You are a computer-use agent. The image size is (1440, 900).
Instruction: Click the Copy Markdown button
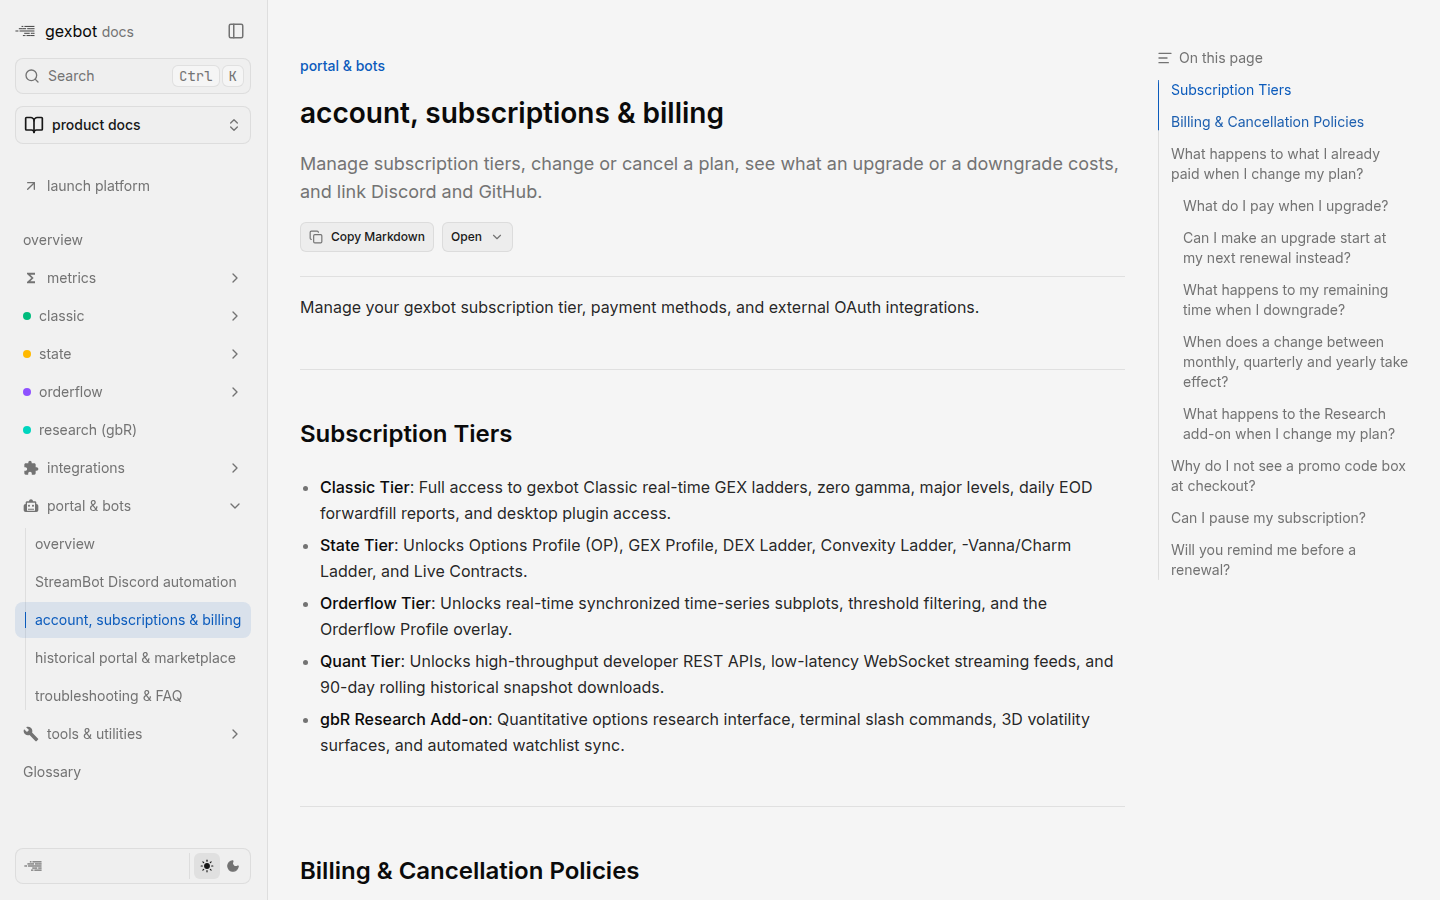(367, 237)
